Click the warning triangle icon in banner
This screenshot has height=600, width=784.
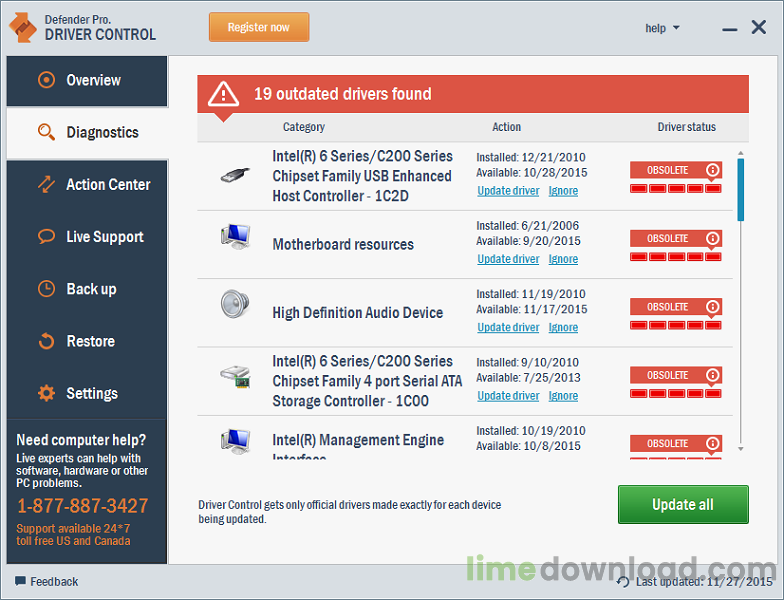[223, 94]
